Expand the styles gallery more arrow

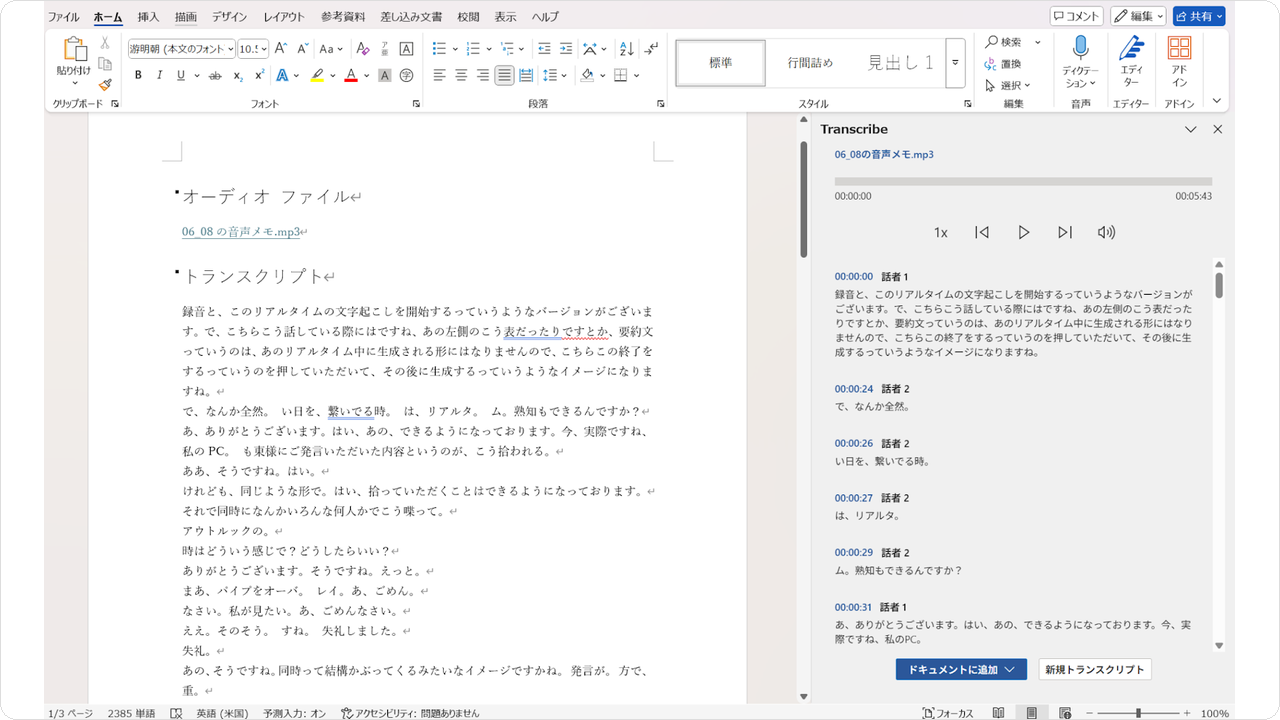pos(955,62)
